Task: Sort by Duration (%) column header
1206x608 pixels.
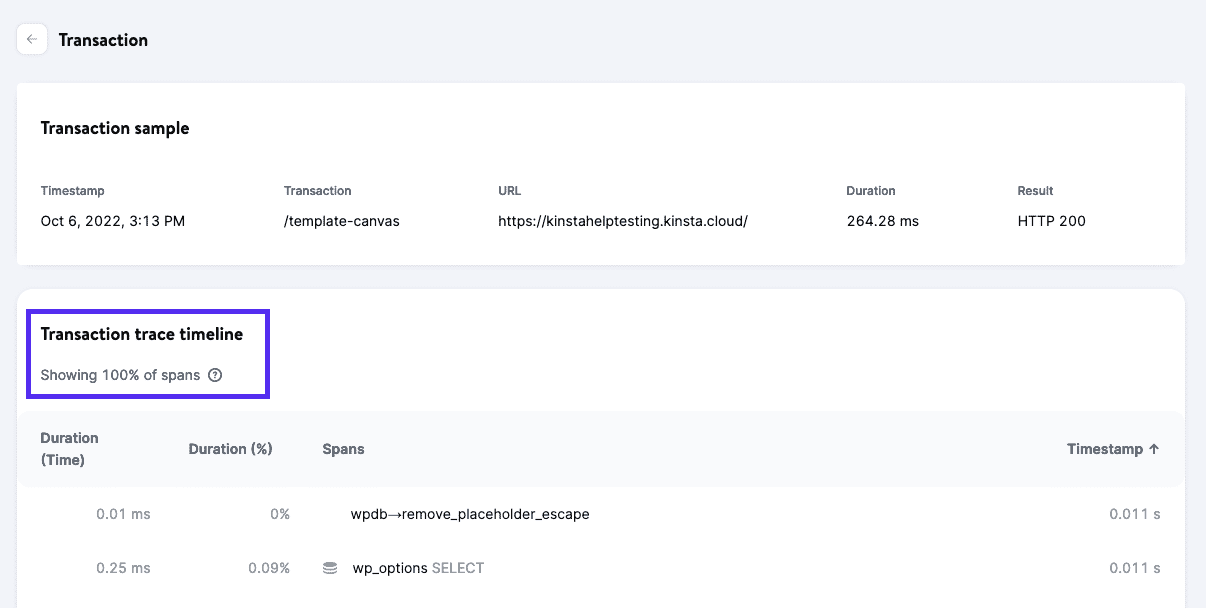Action: point(230,449)
